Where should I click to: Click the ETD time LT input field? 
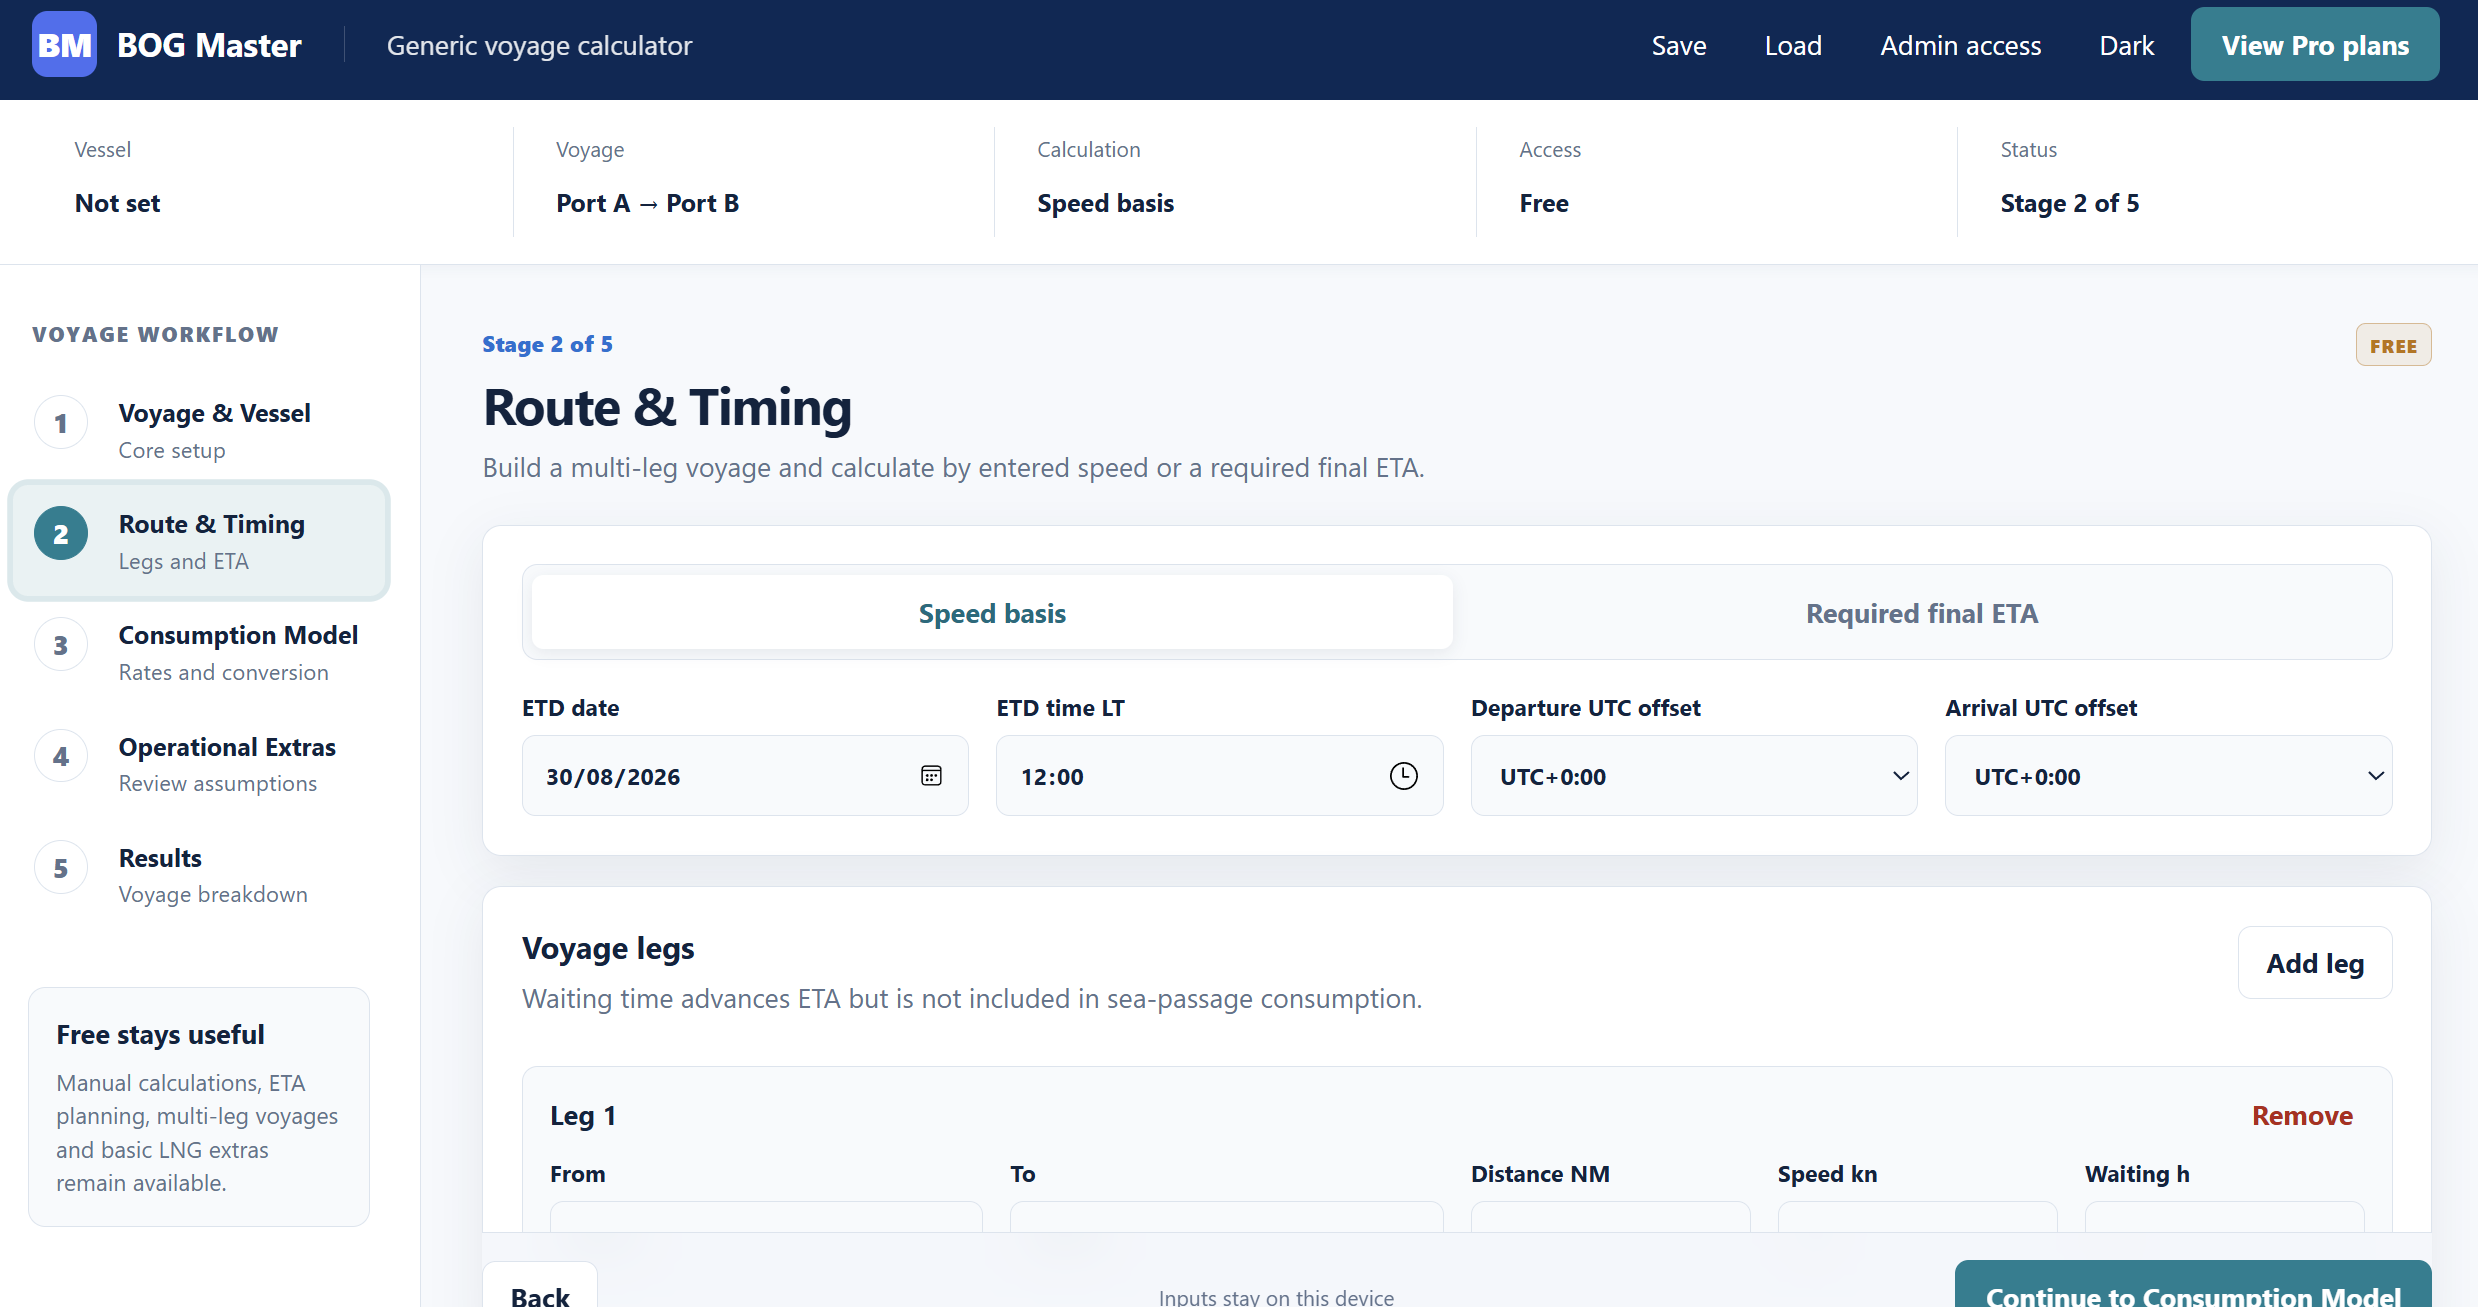[x=1219, y=776]
